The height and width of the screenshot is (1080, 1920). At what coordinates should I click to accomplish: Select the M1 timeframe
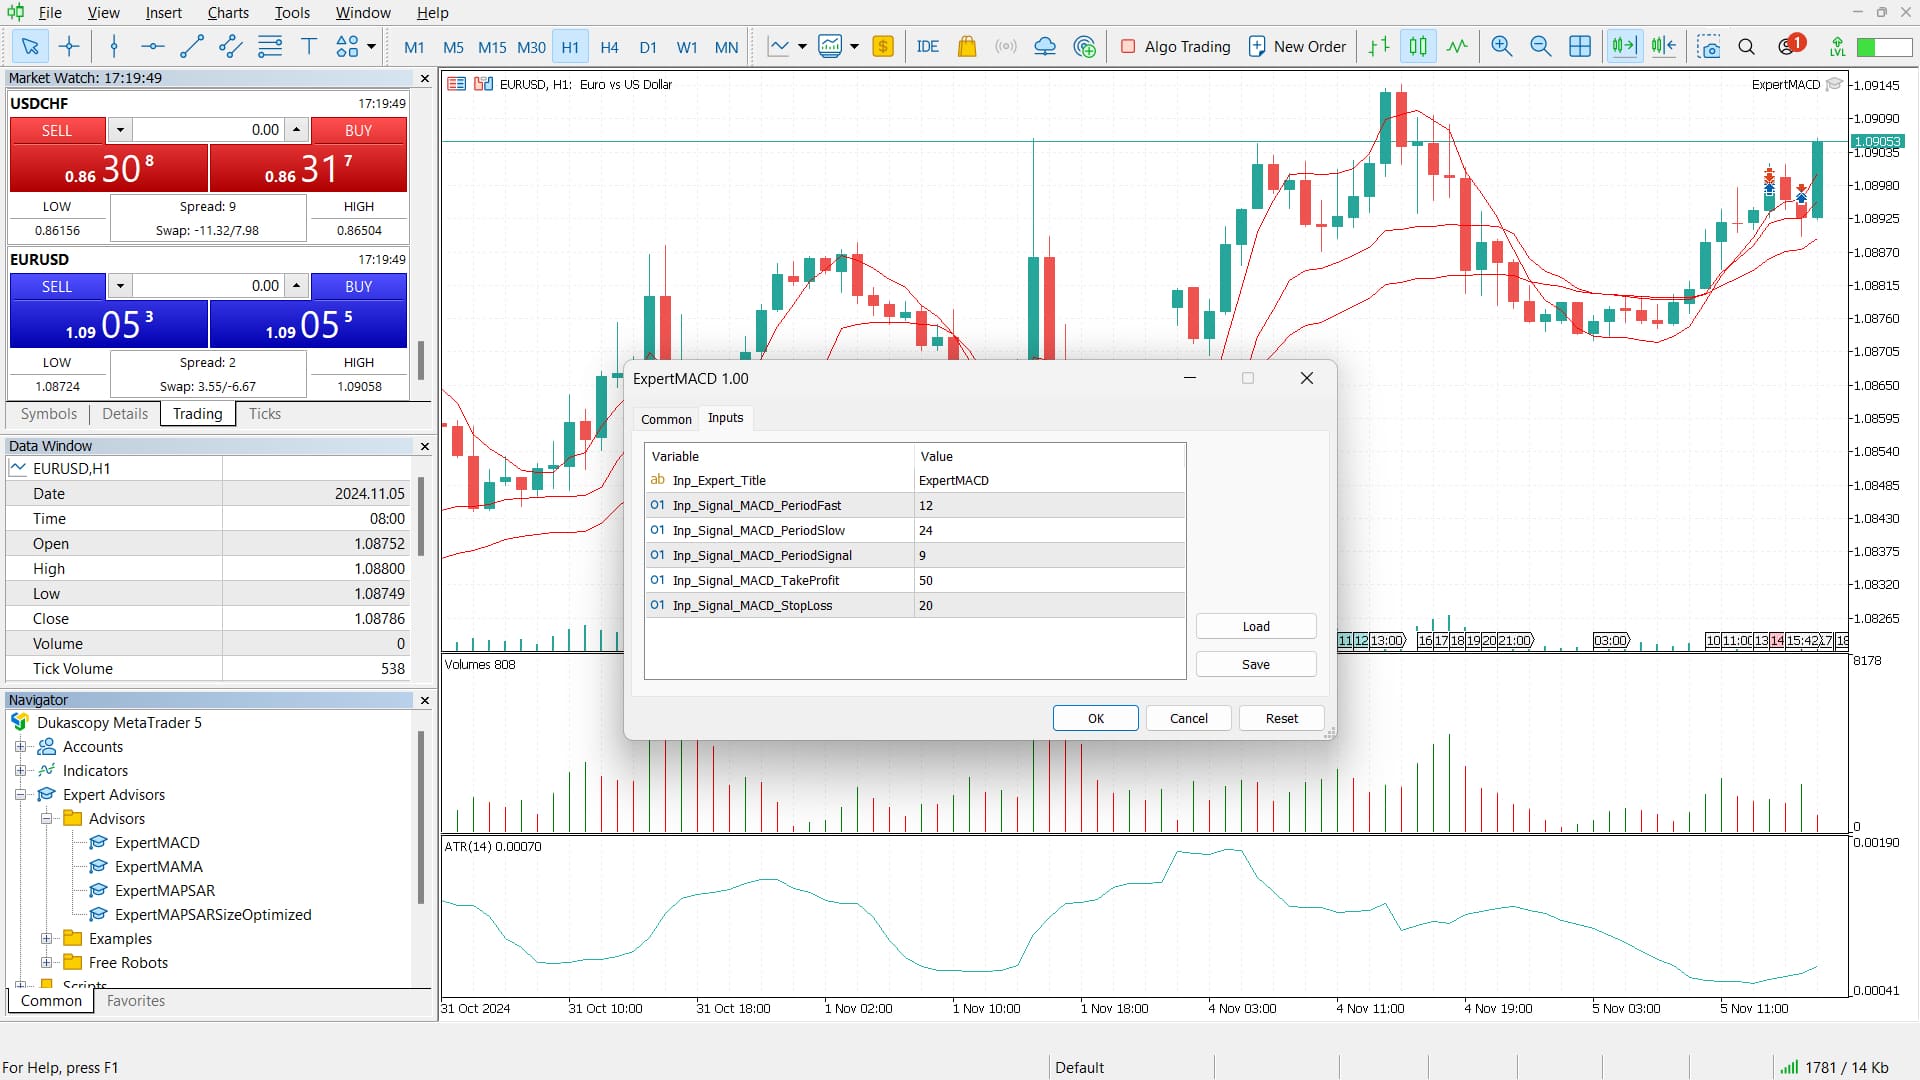tap(414, 47)
